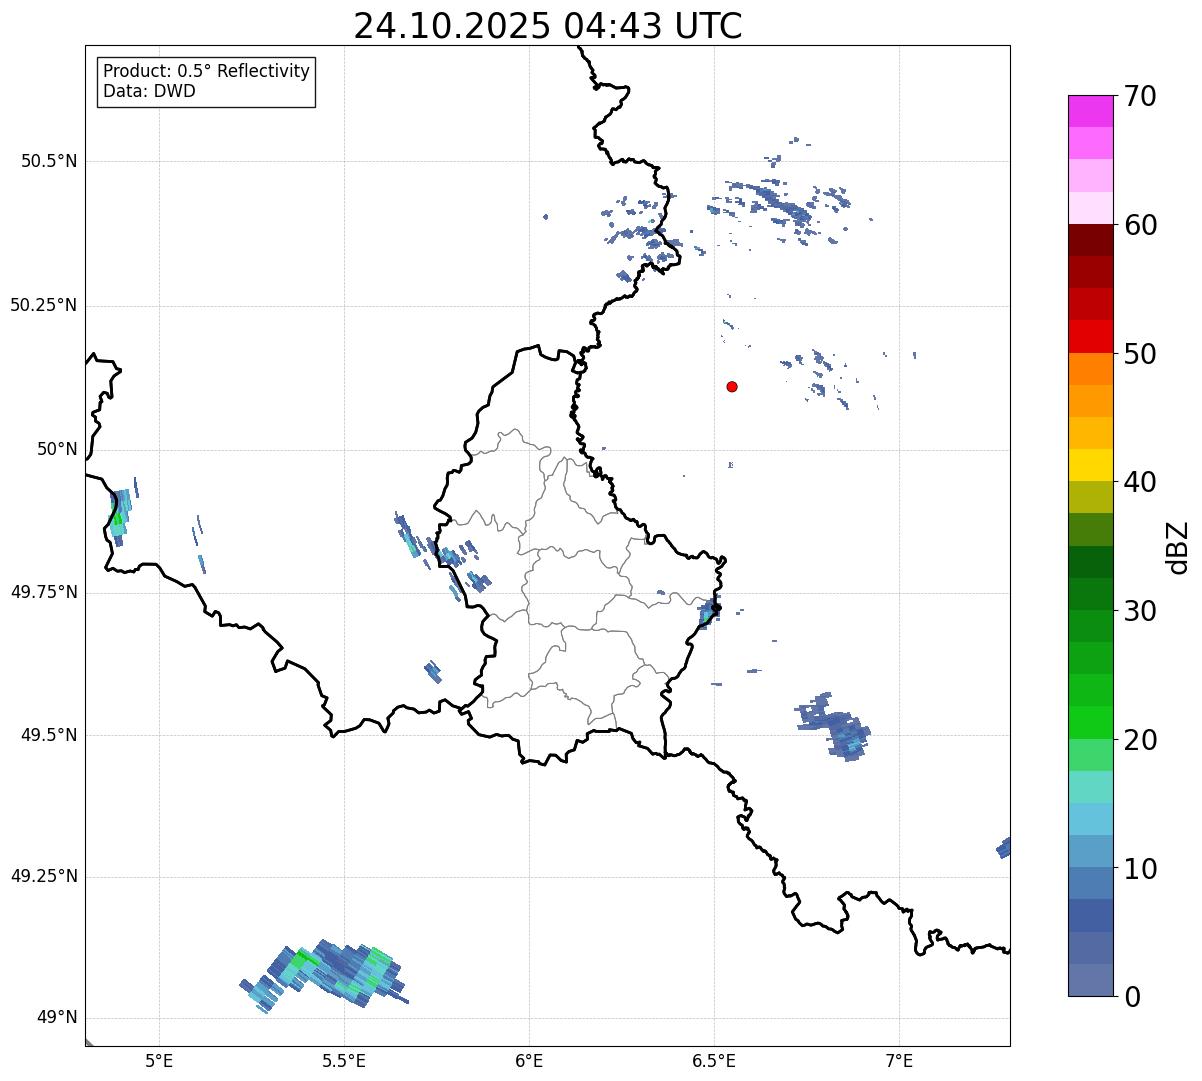Screen dimensions: 1202x1081
Task: Click the 10 value on the colorbar
Action: 1140,868
